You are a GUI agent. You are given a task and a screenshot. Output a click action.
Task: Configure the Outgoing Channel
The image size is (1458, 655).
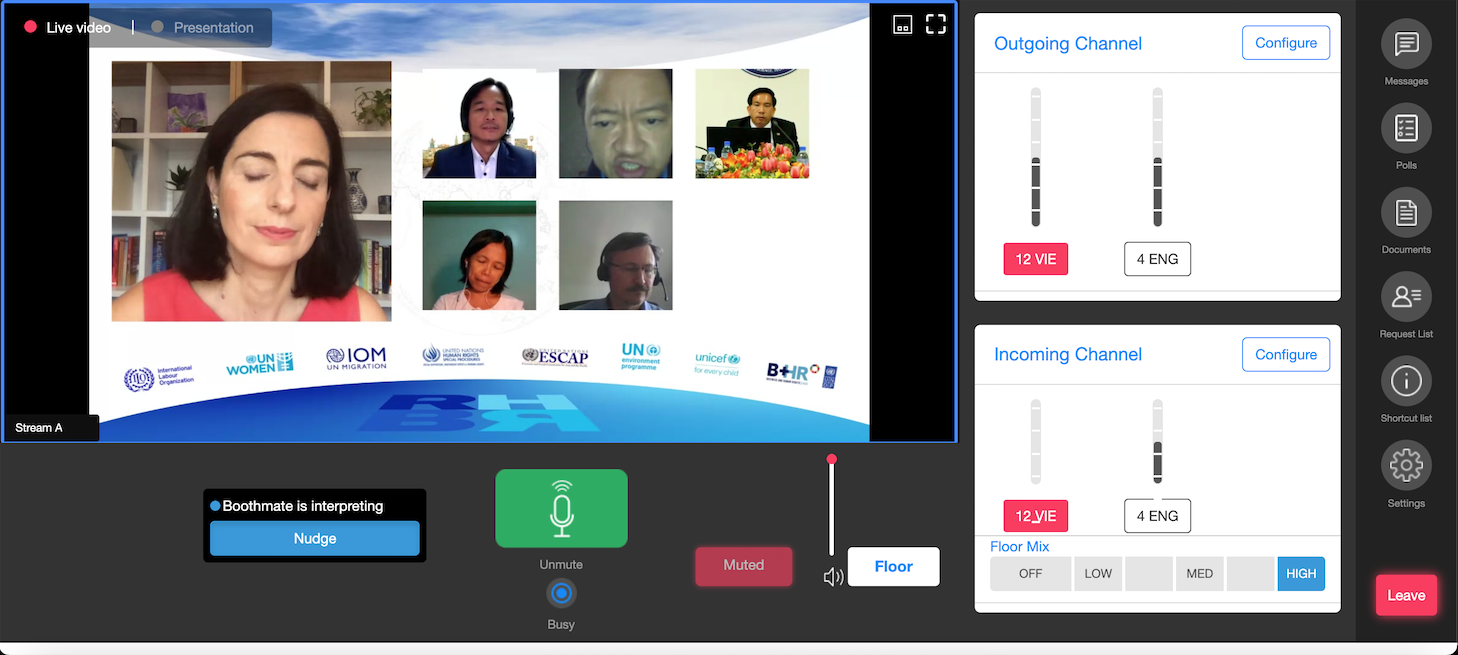[1286, 43]
